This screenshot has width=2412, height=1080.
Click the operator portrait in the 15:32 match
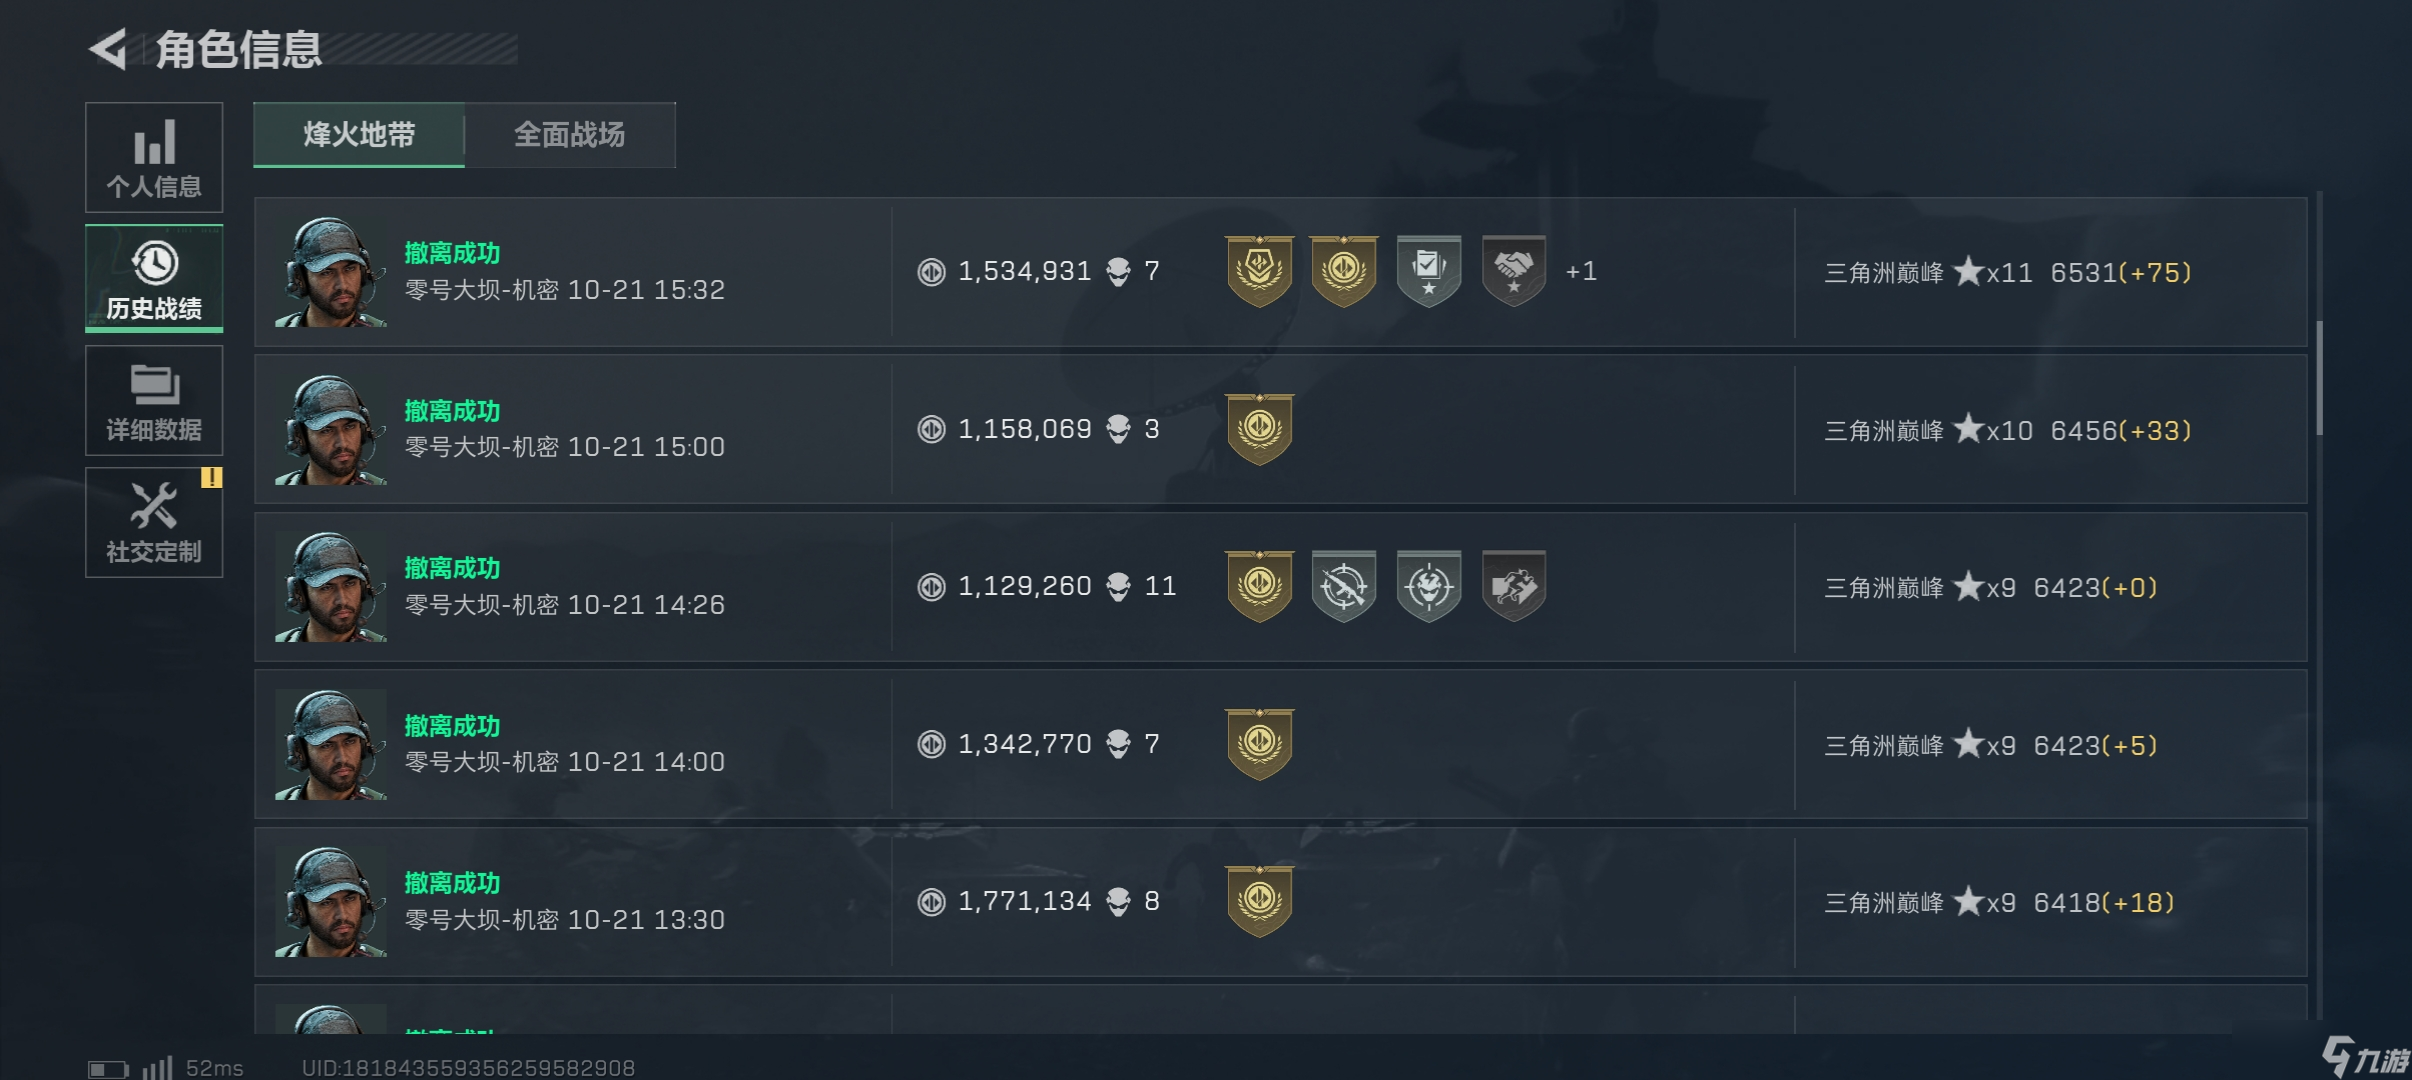331,272
